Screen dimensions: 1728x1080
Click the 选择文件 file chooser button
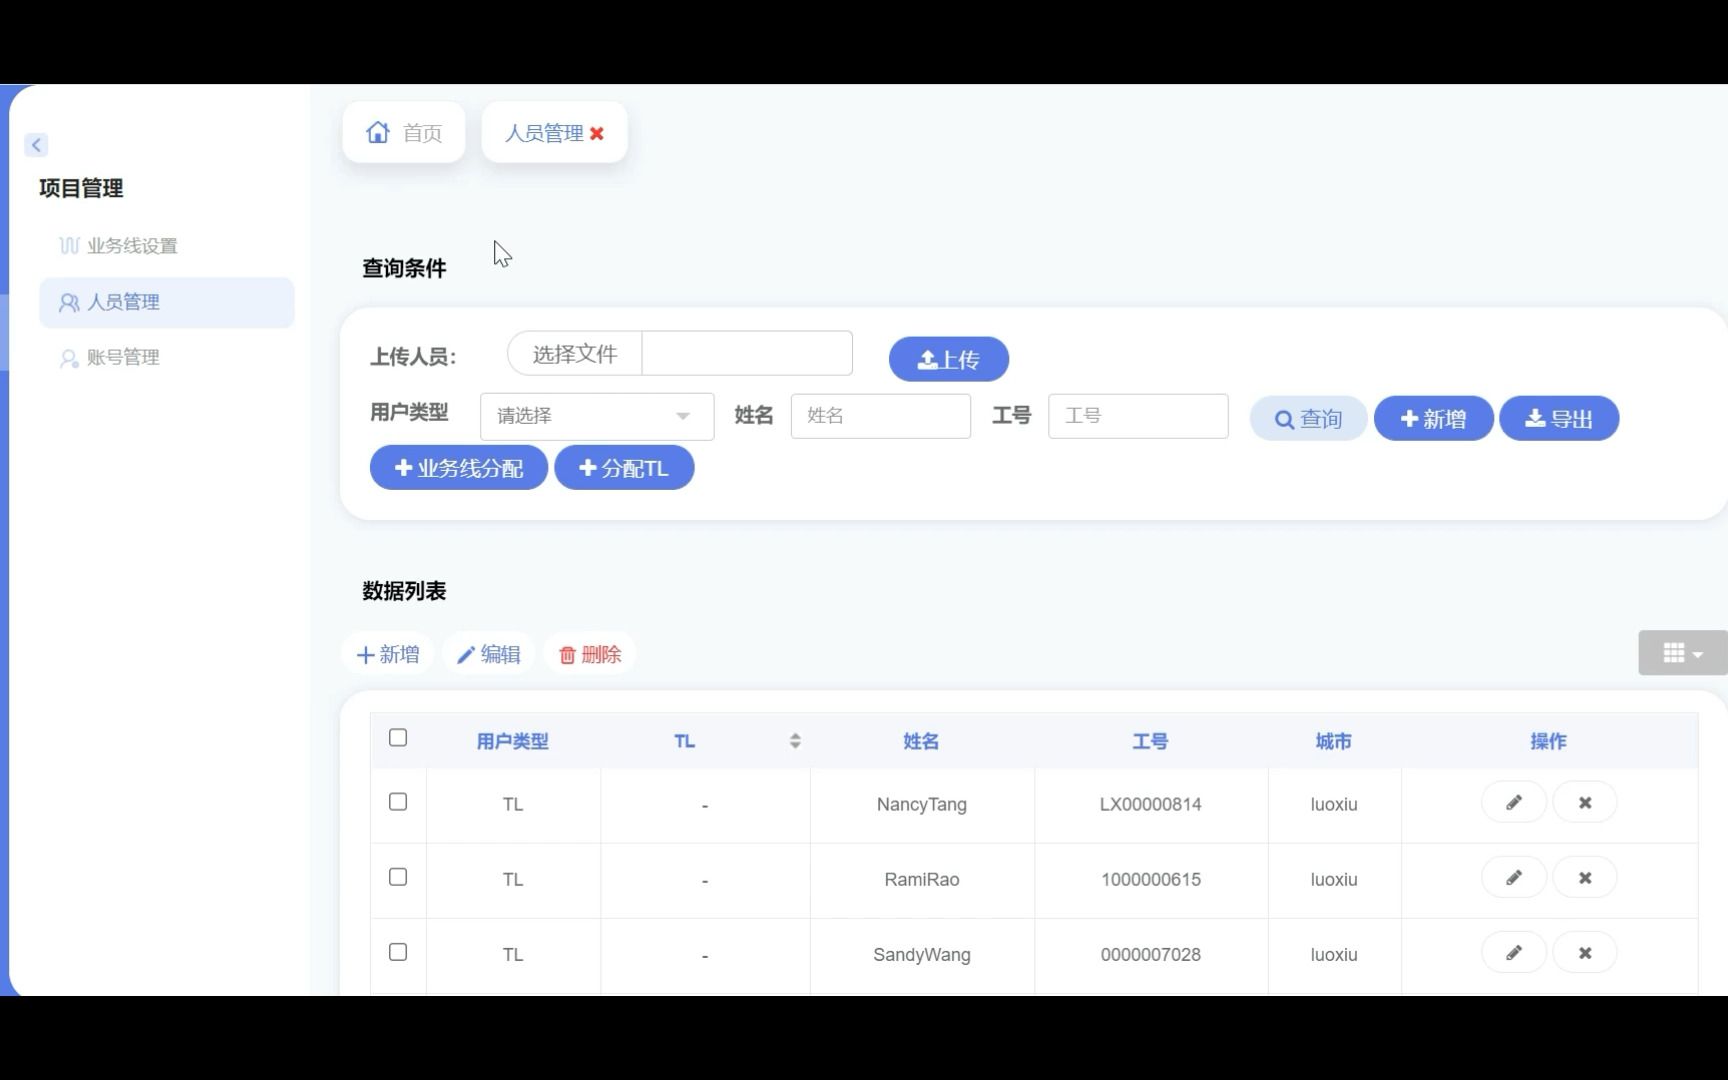(575, 354)
